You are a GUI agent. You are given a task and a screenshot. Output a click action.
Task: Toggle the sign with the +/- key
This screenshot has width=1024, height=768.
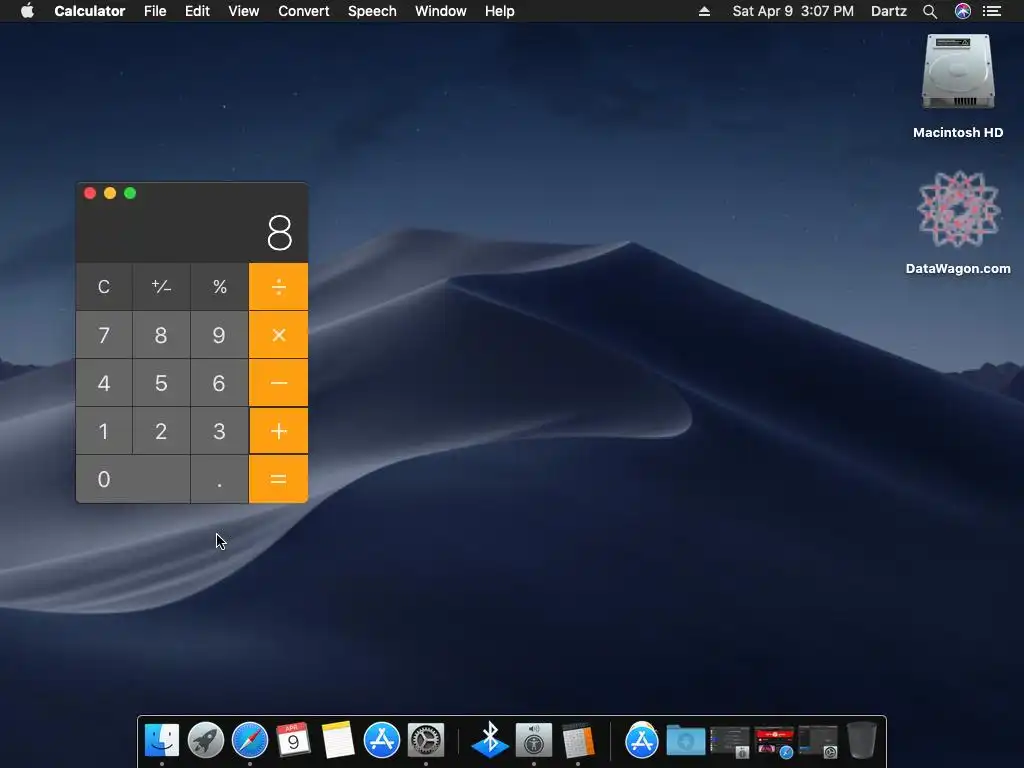(161, 287)
